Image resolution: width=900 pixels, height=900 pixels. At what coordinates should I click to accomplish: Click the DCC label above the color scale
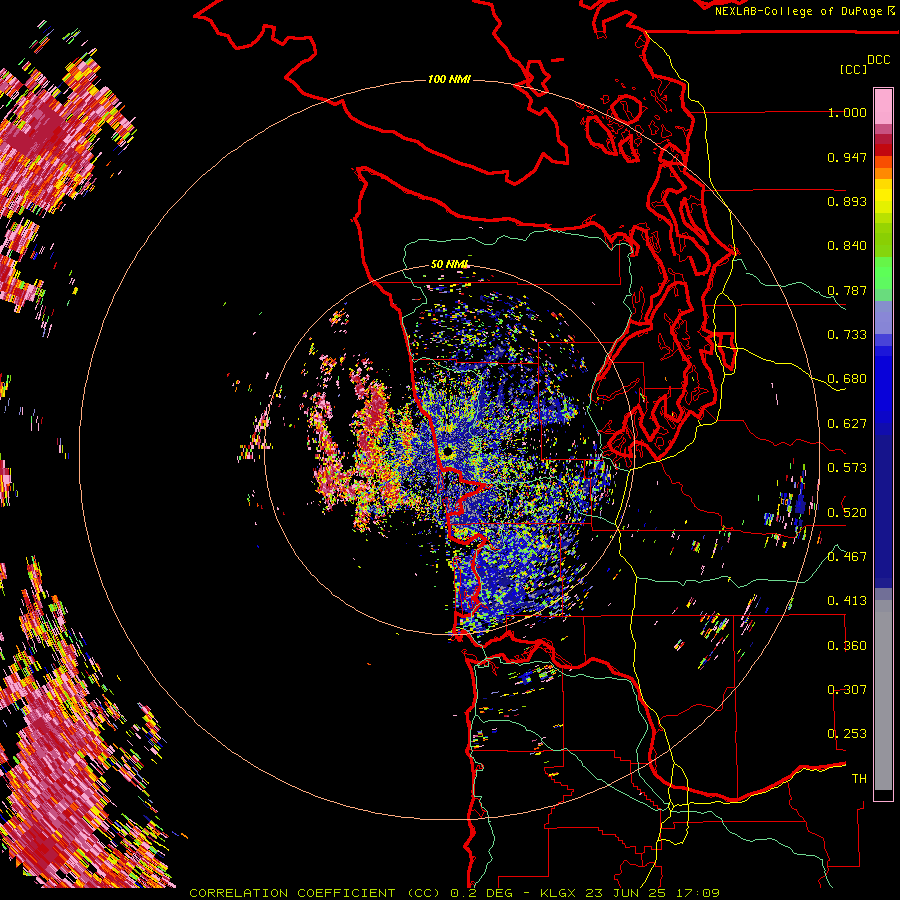point(878,60)
